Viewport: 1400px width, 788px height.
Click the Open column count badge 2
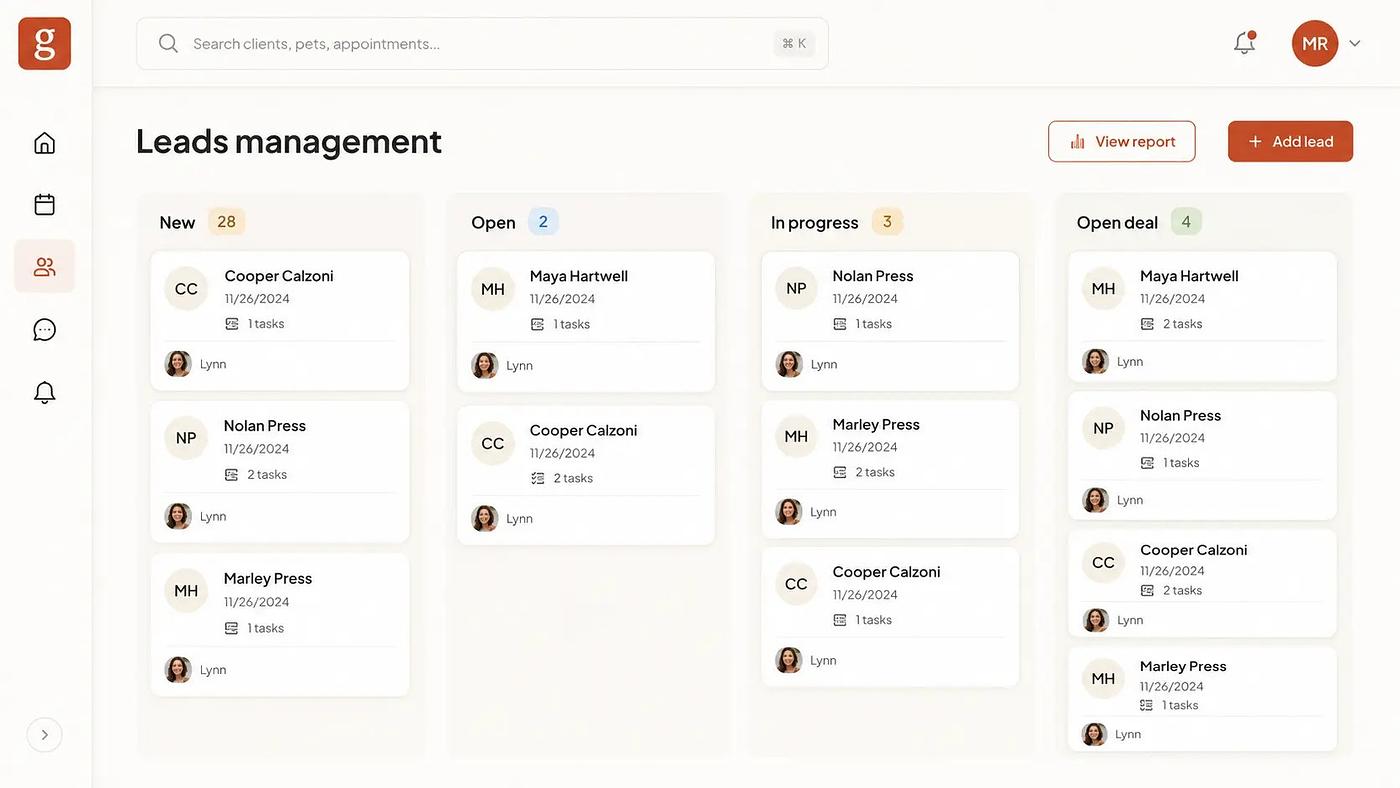pos(543,221)
